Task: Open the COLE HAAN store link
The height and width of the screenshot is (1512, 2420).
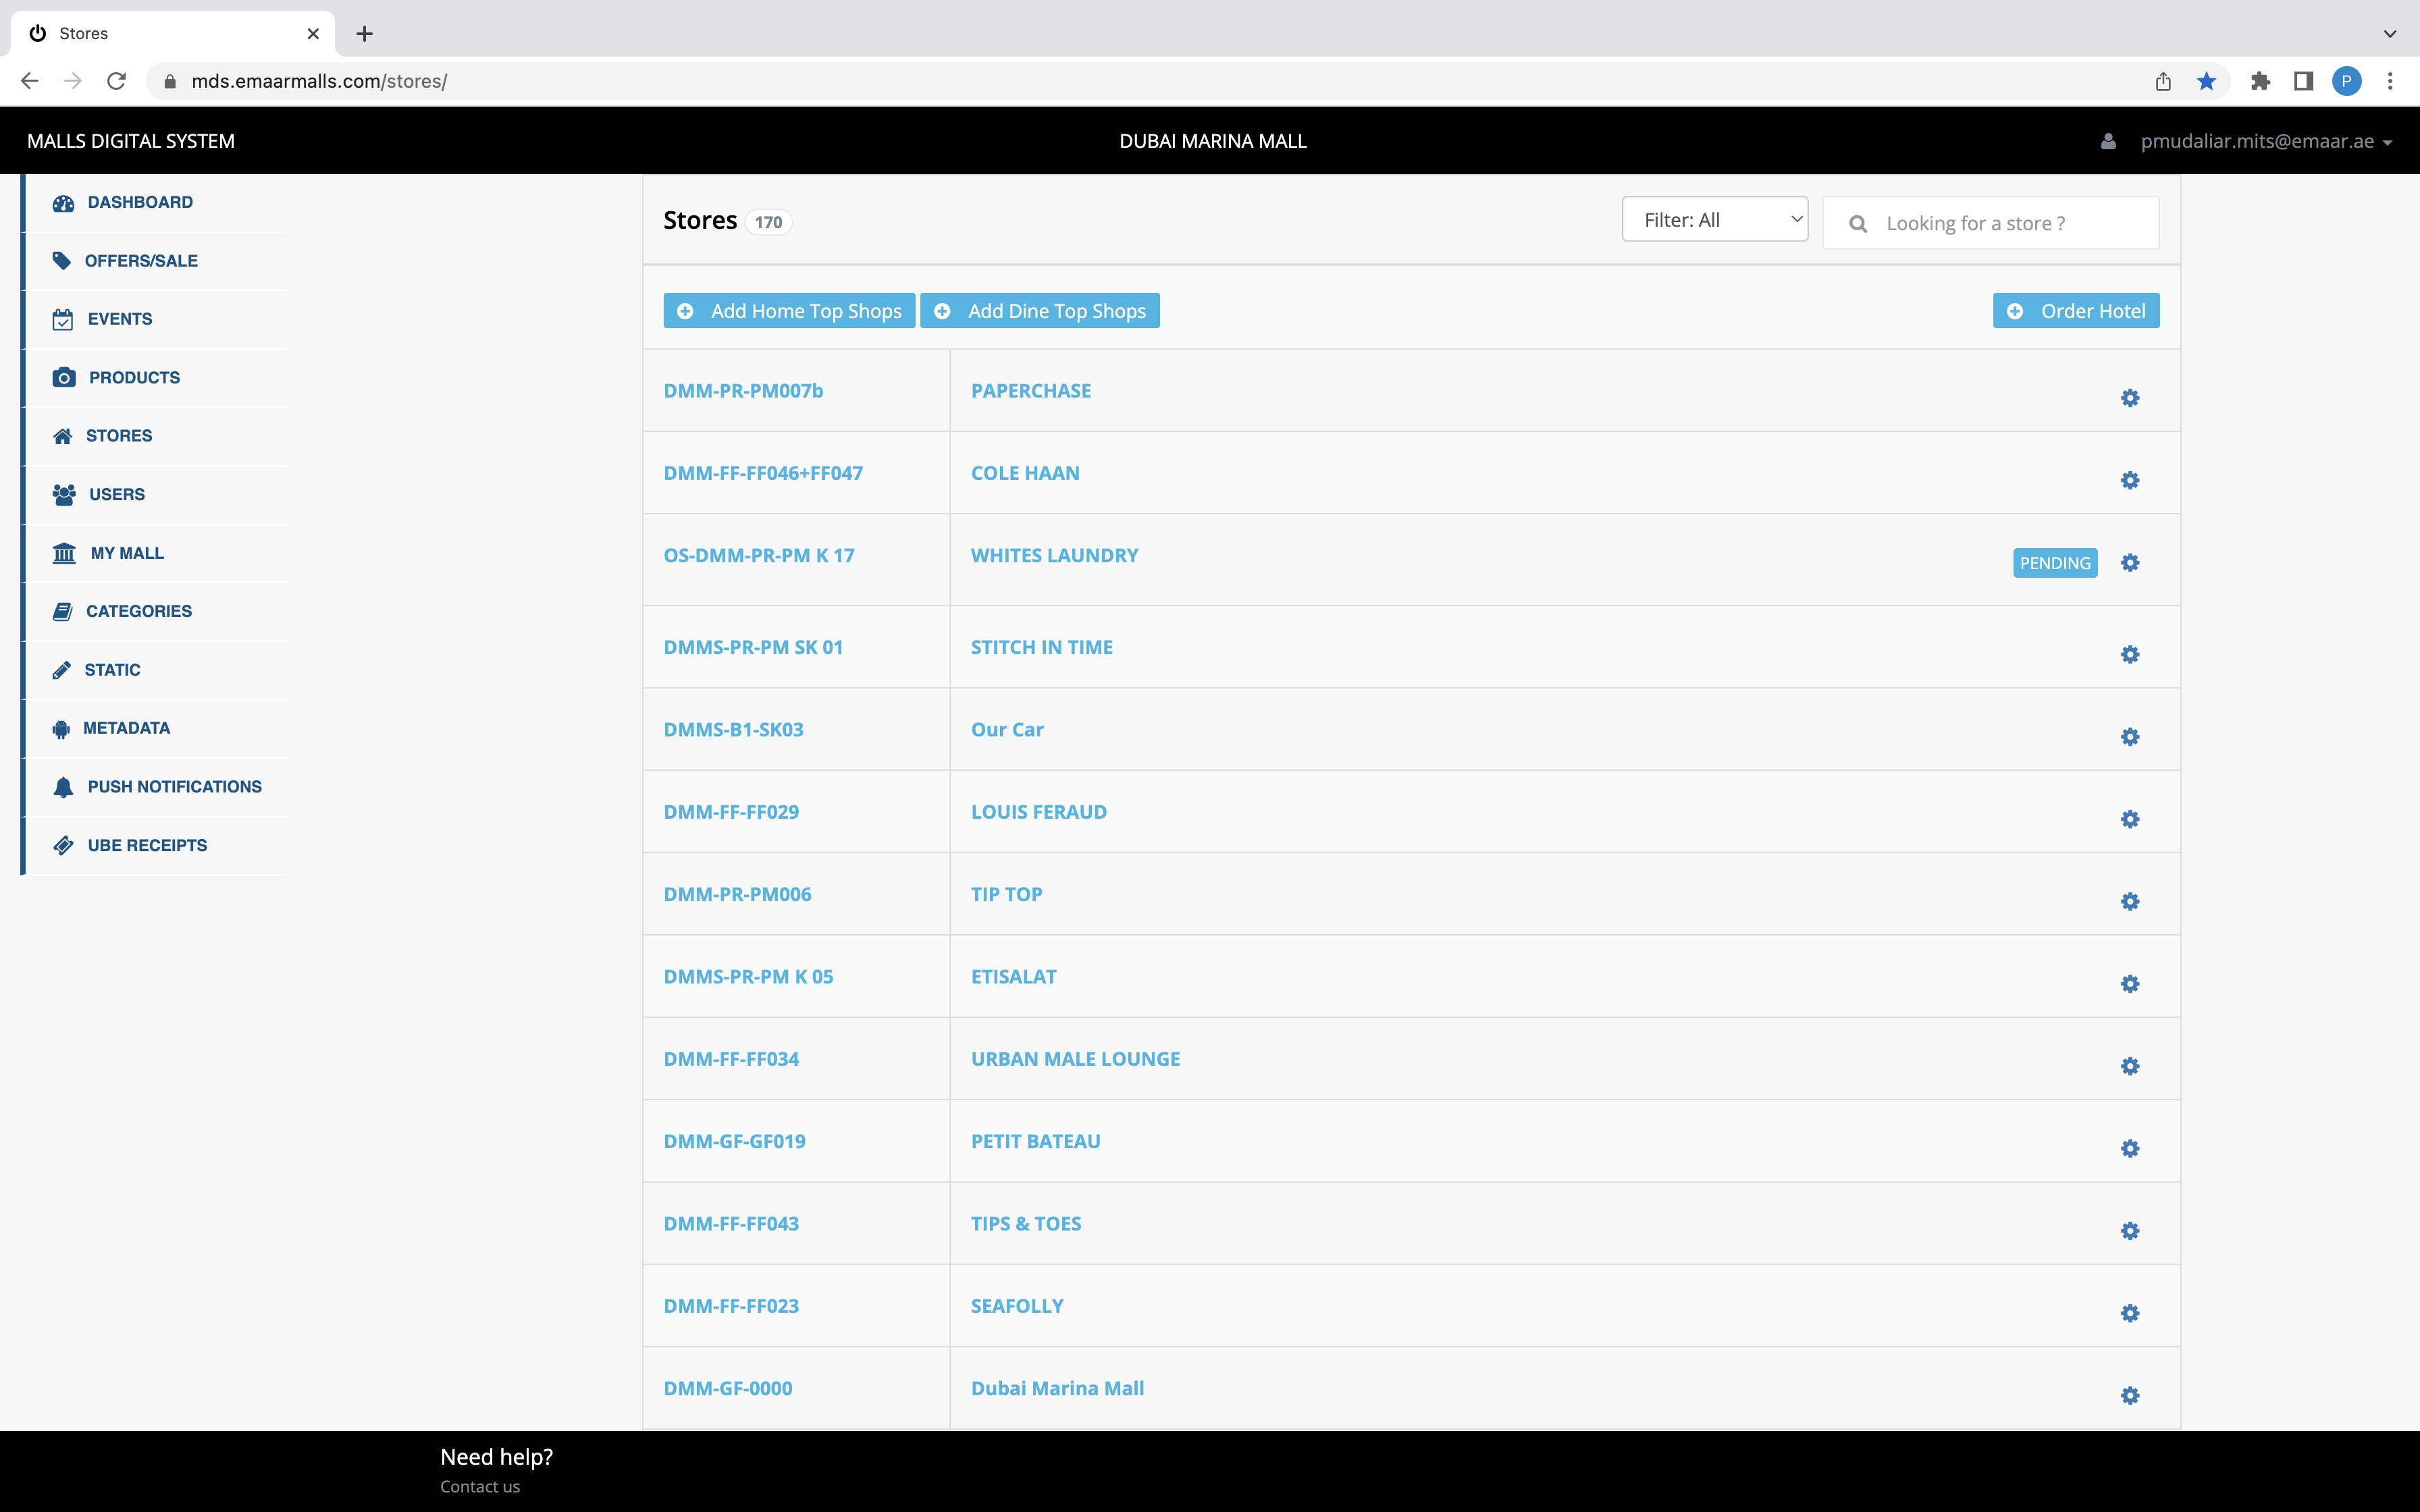Action: click(1025, 473)
